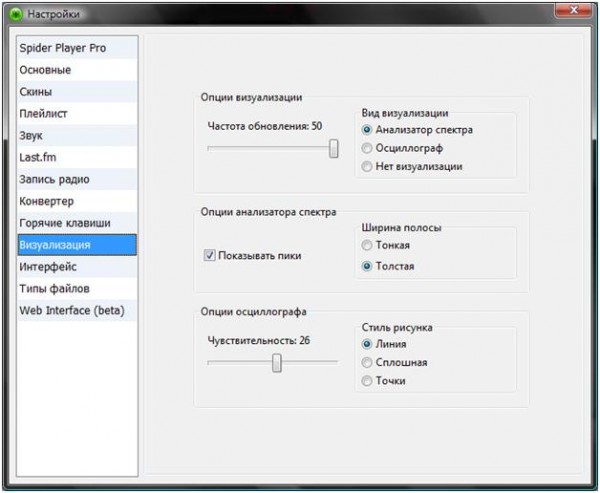Click the green Spider Player title bar icon
Viewport: 600px width, 493px height.
(16, 15)
